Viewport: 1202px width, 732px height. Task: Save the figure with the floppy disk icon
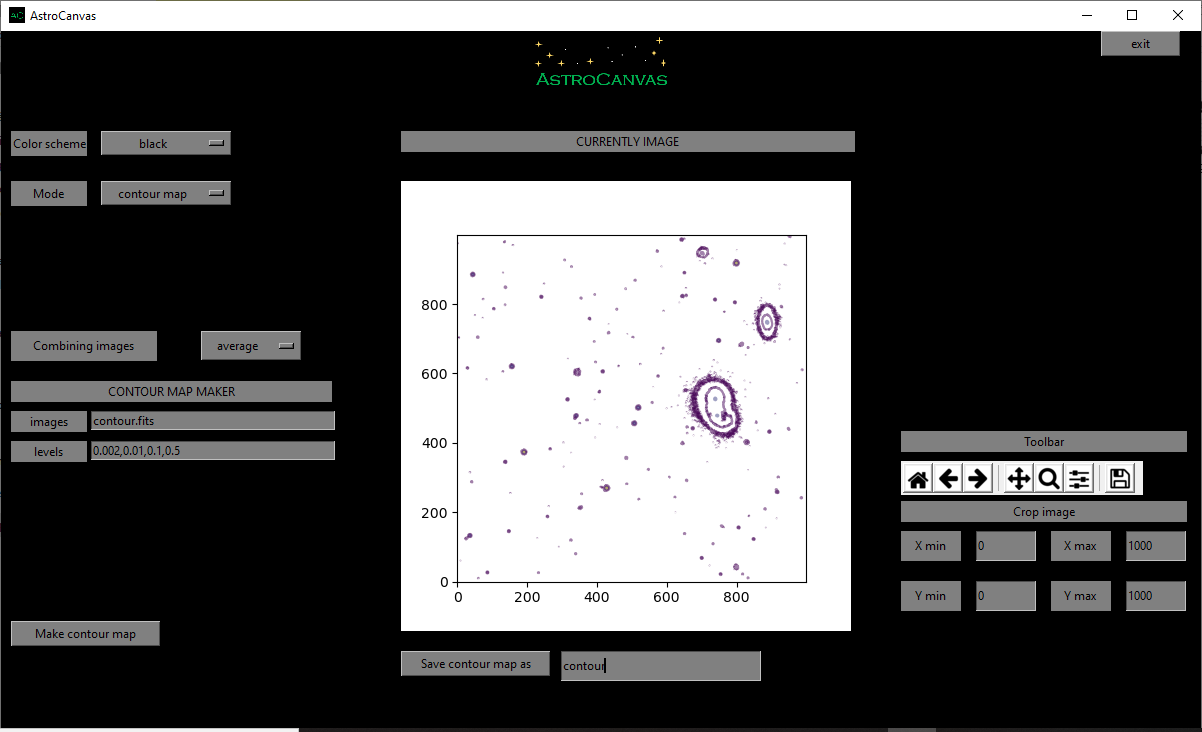pyautogui.click(x=1120, y=479)
